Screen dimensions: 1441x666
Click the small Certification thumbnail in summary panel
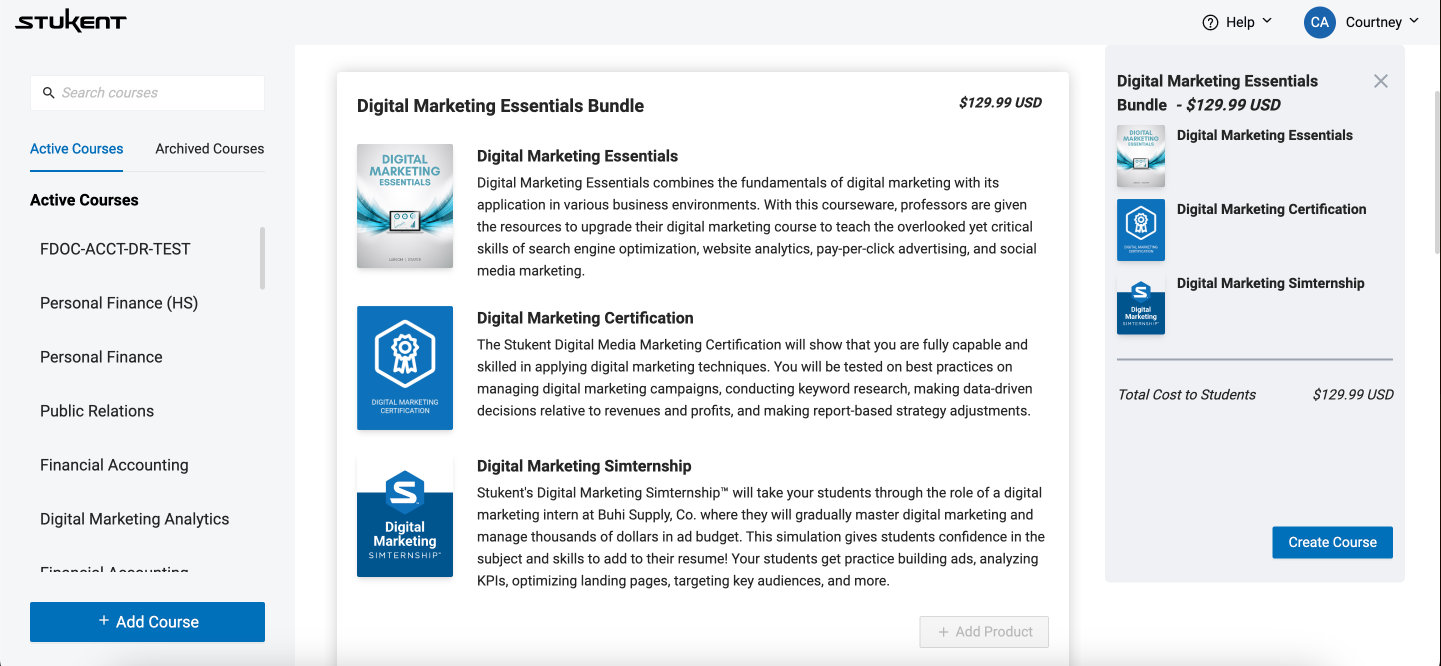tap(1141, 230)
